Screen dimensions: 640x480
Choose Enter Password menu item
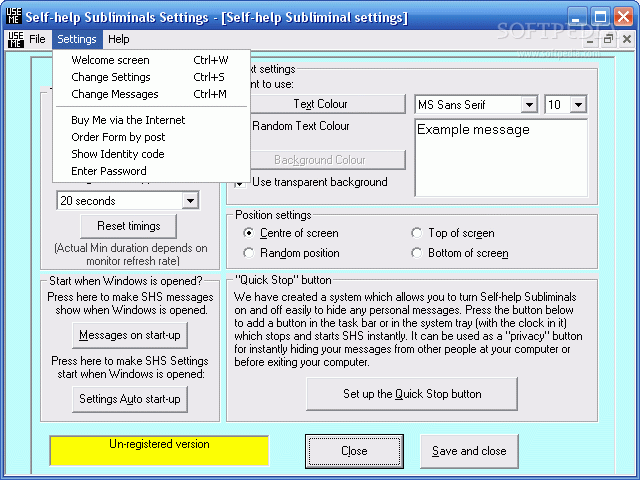pyautogui.click(x=151, y=171)
